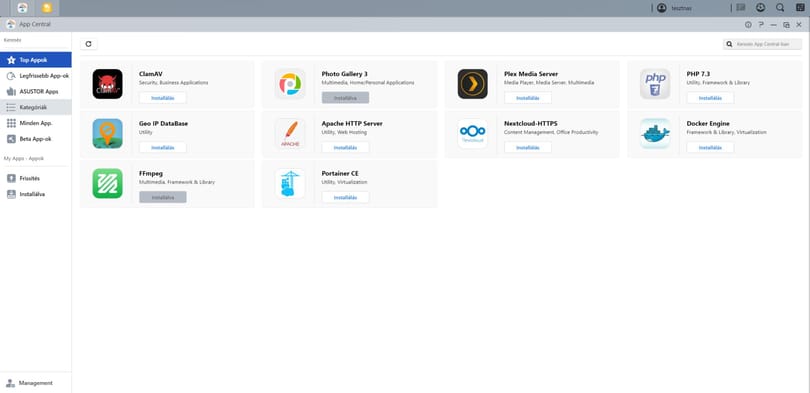Click the refresh icon in toolbar

point(88,44)
